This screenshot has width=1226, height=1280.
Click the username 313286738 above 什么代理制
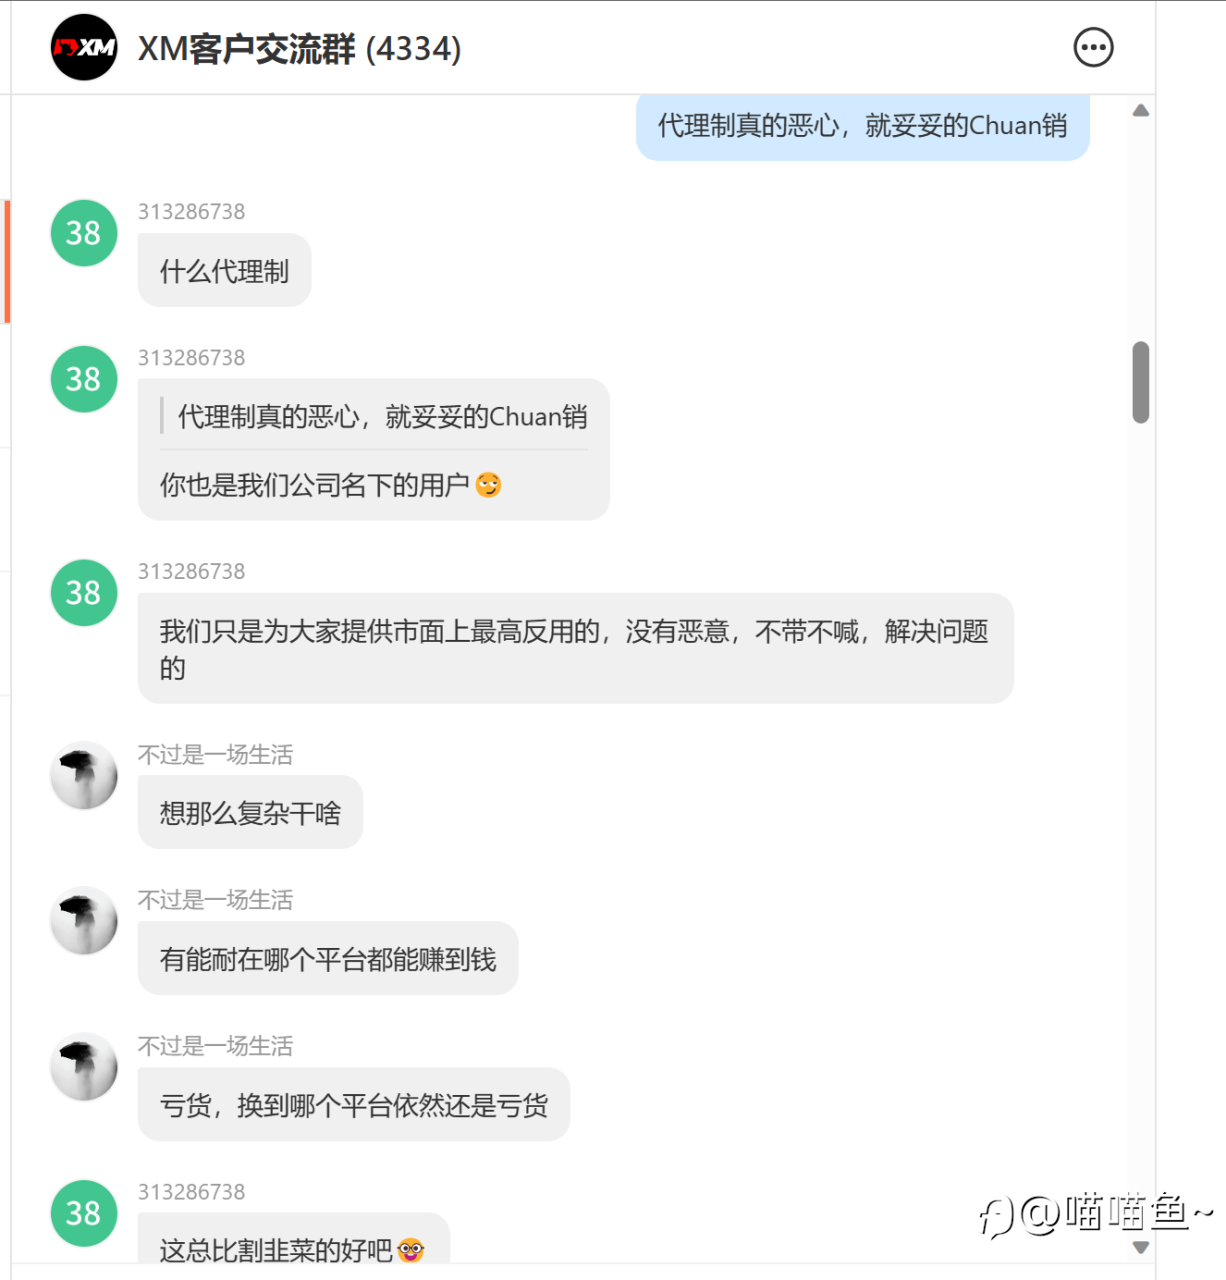[x=191, y=211]
